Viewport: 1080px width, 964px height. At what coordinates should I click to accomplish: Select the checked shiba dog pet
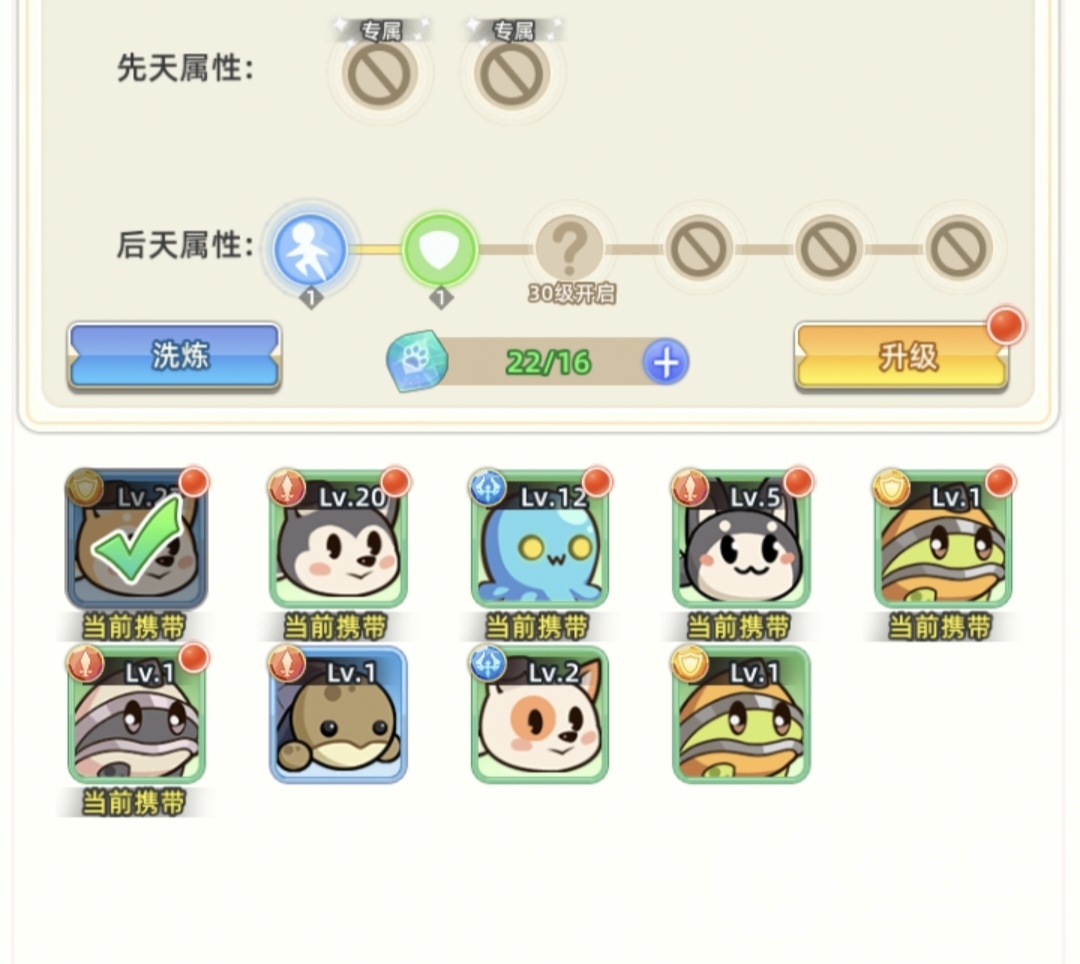tap(136, 539)
